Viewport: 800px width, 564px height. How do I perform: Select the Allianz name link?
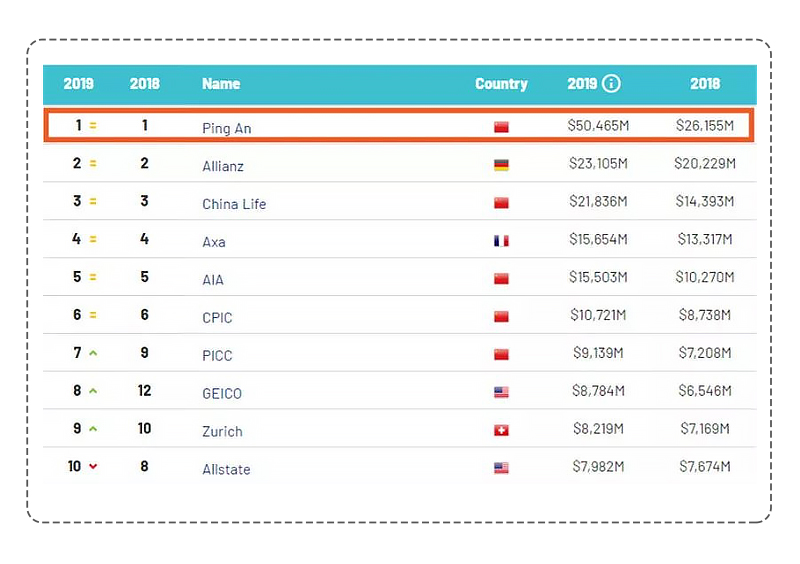[x=223, y=166]
